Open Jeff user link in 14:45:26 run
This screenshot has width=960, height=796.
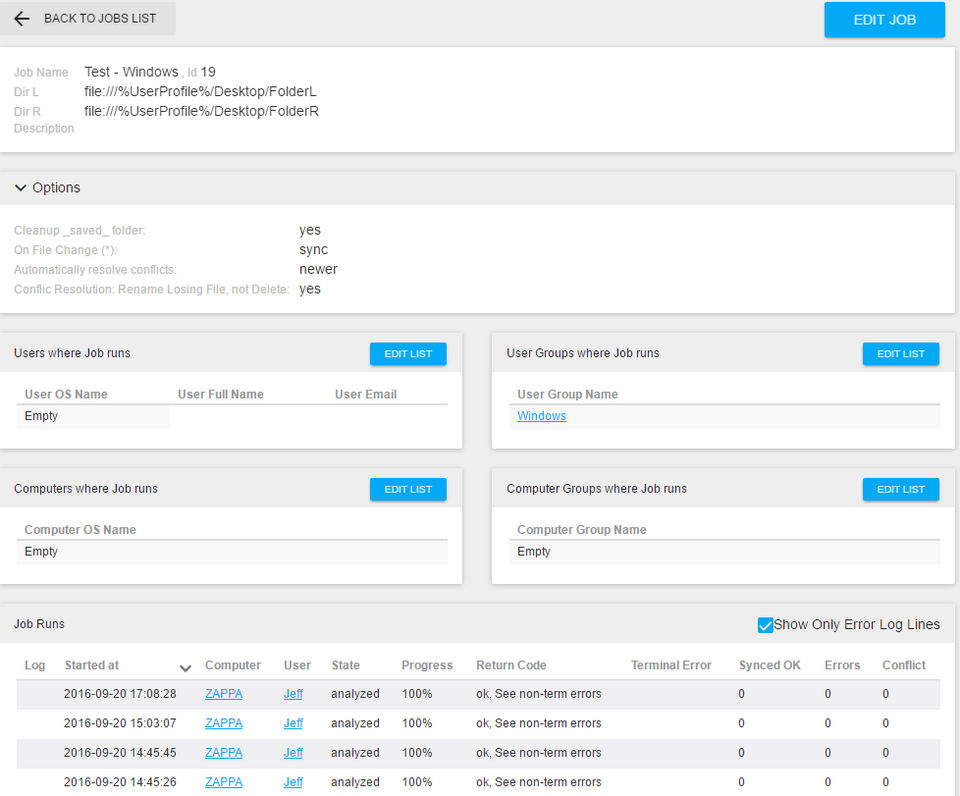pyautogui.click(x=293, y=782)
